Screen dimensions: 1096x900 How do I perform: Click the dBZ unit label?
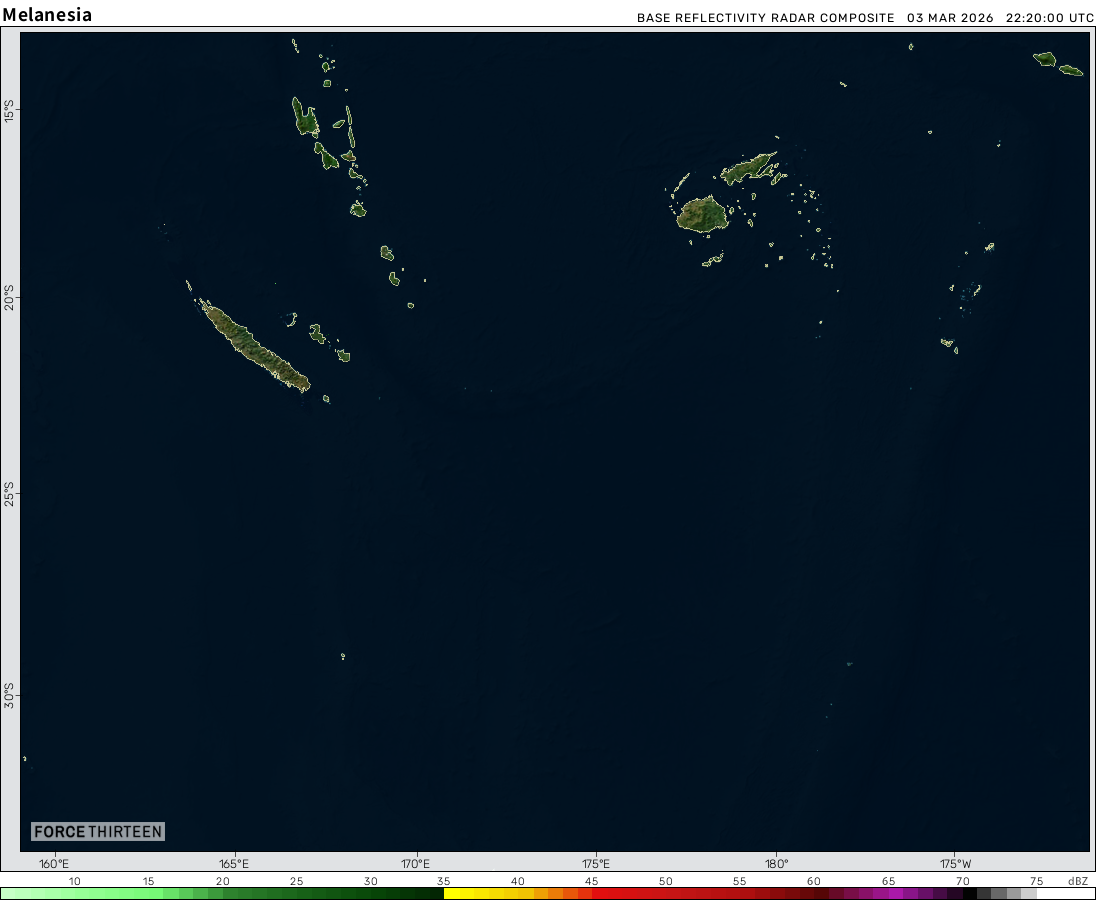tap(1077, 881)
